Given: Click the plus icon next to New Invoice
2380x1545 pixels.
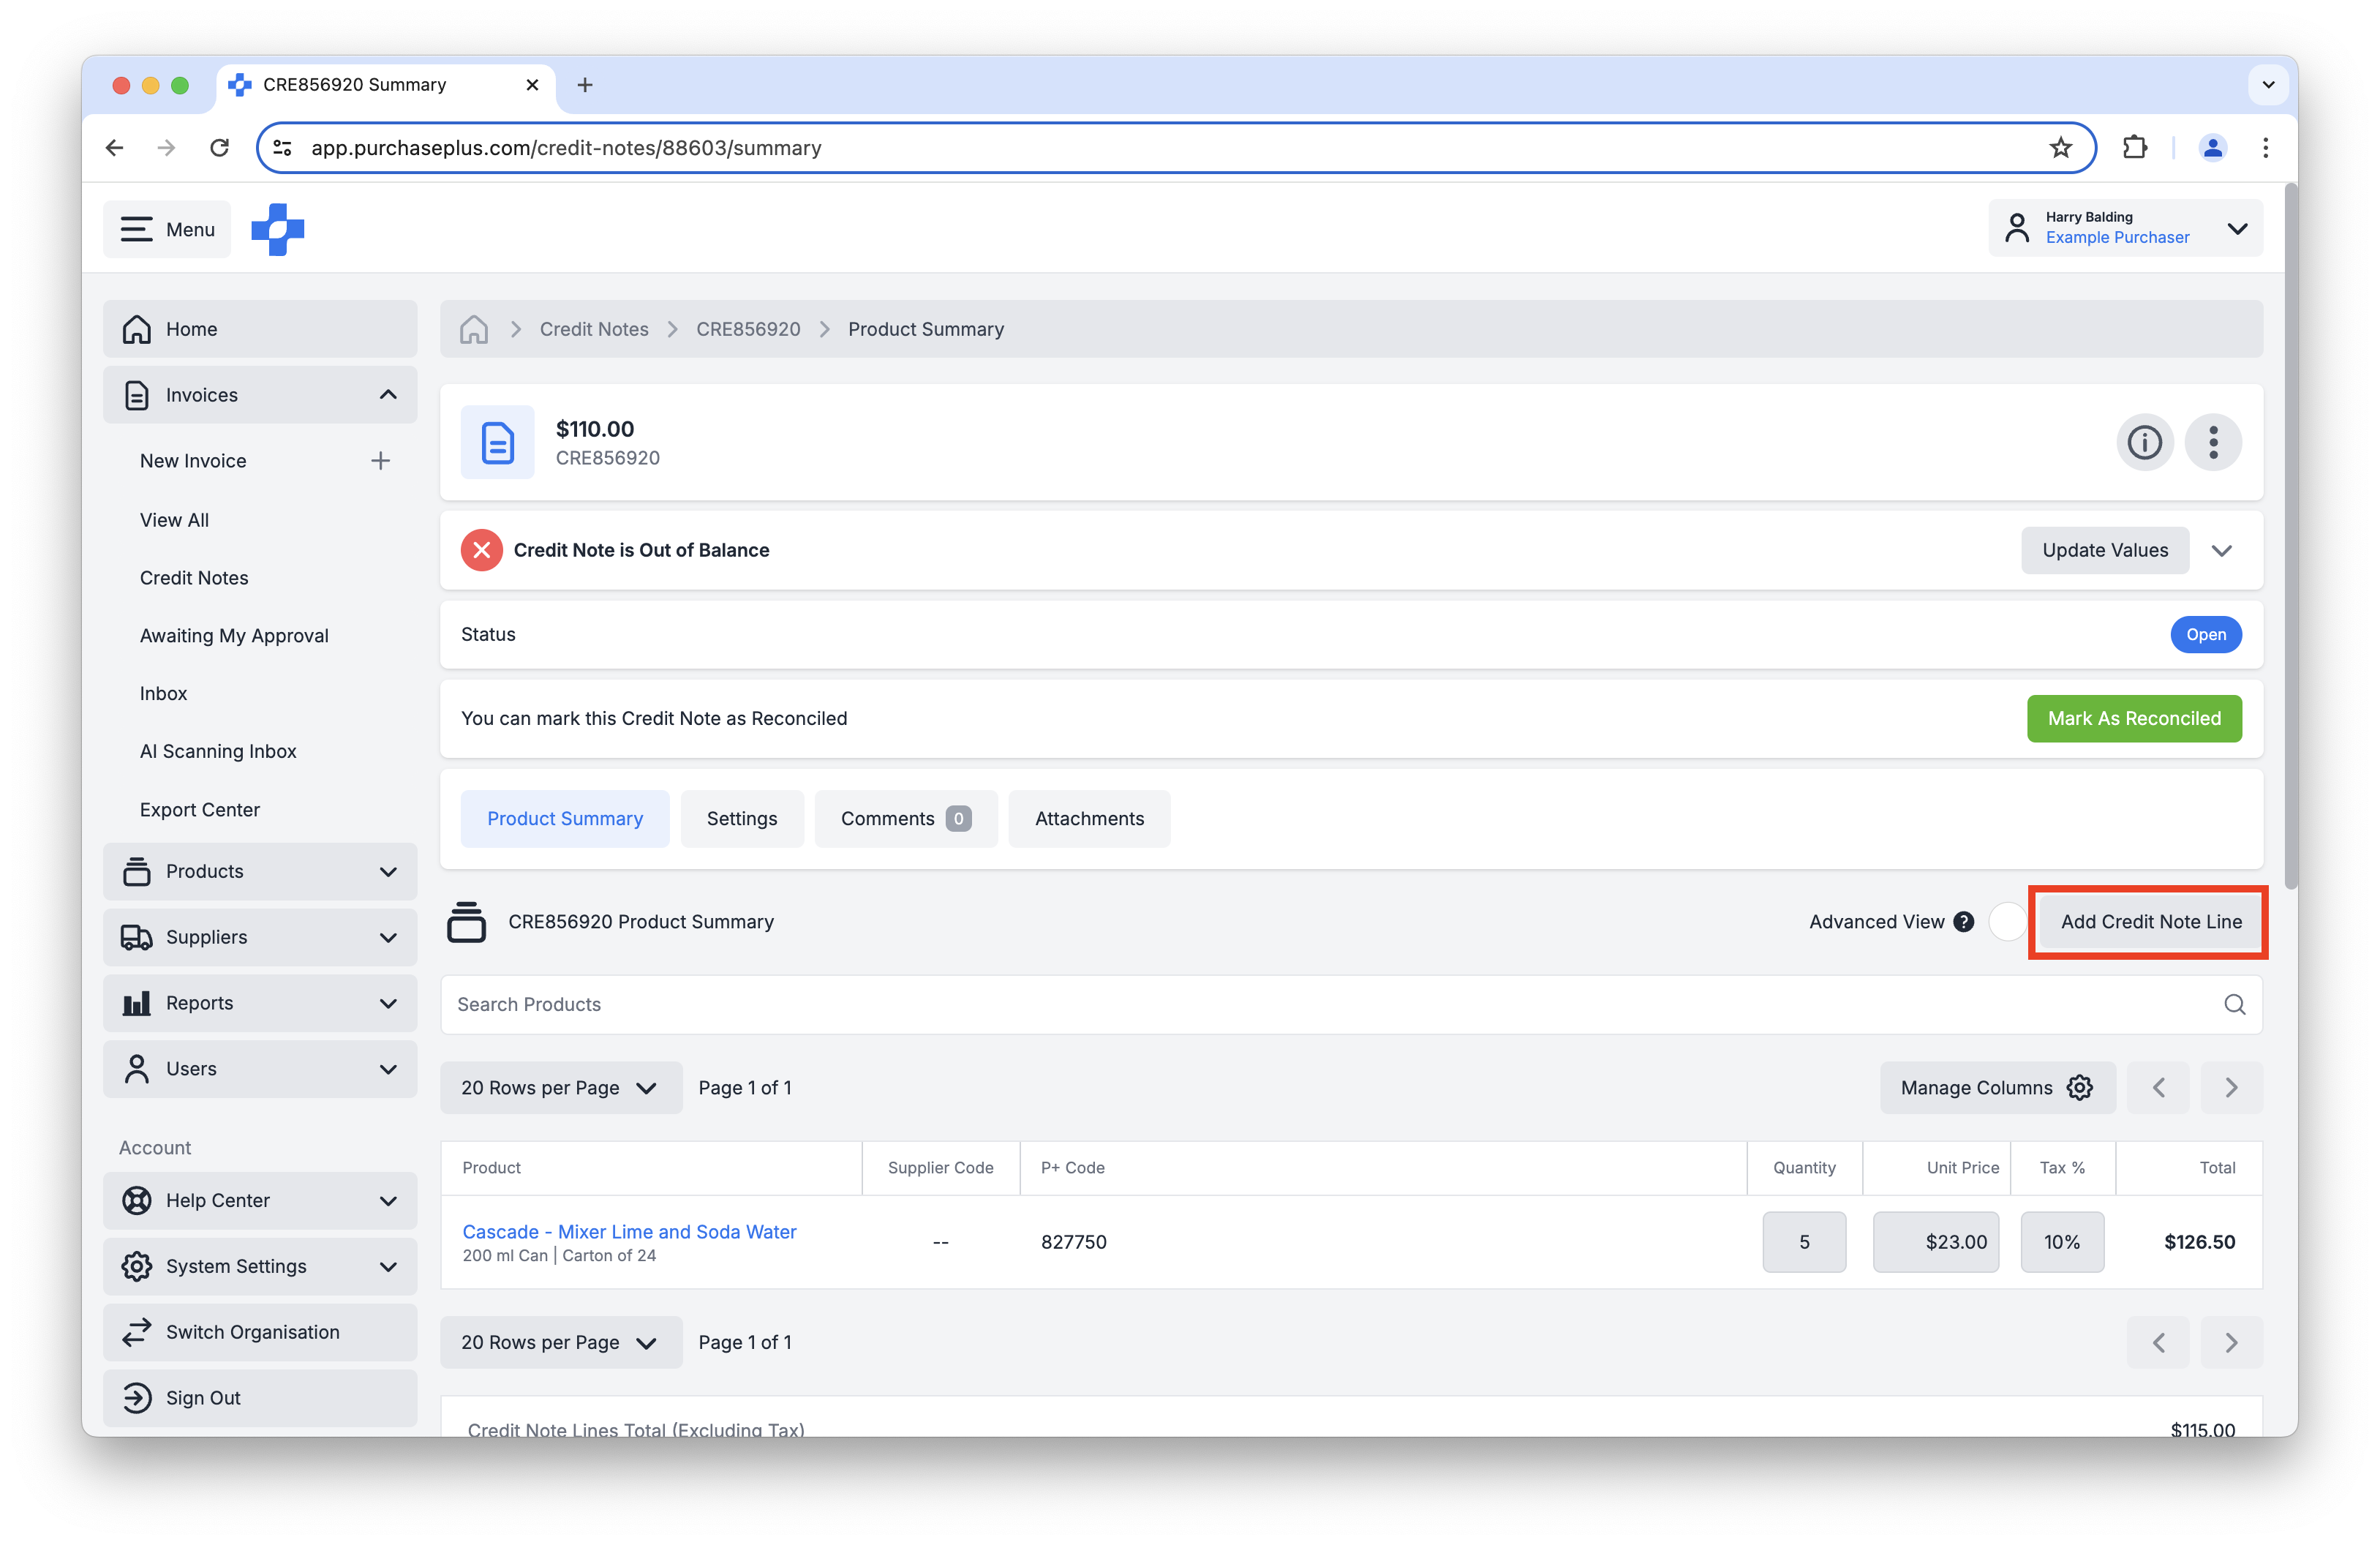Looking at the screenshot, I should pos(380,461).
